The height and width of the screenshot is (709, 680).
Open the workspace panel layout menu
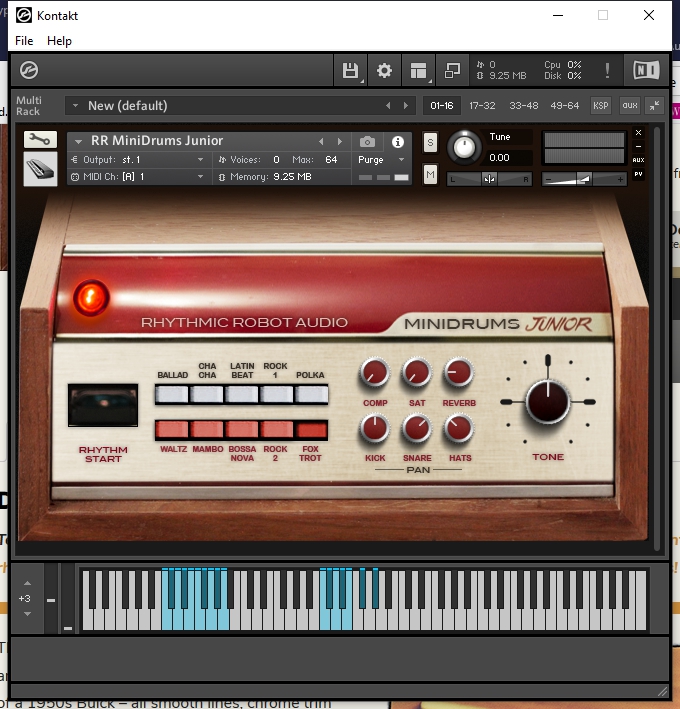419,70
